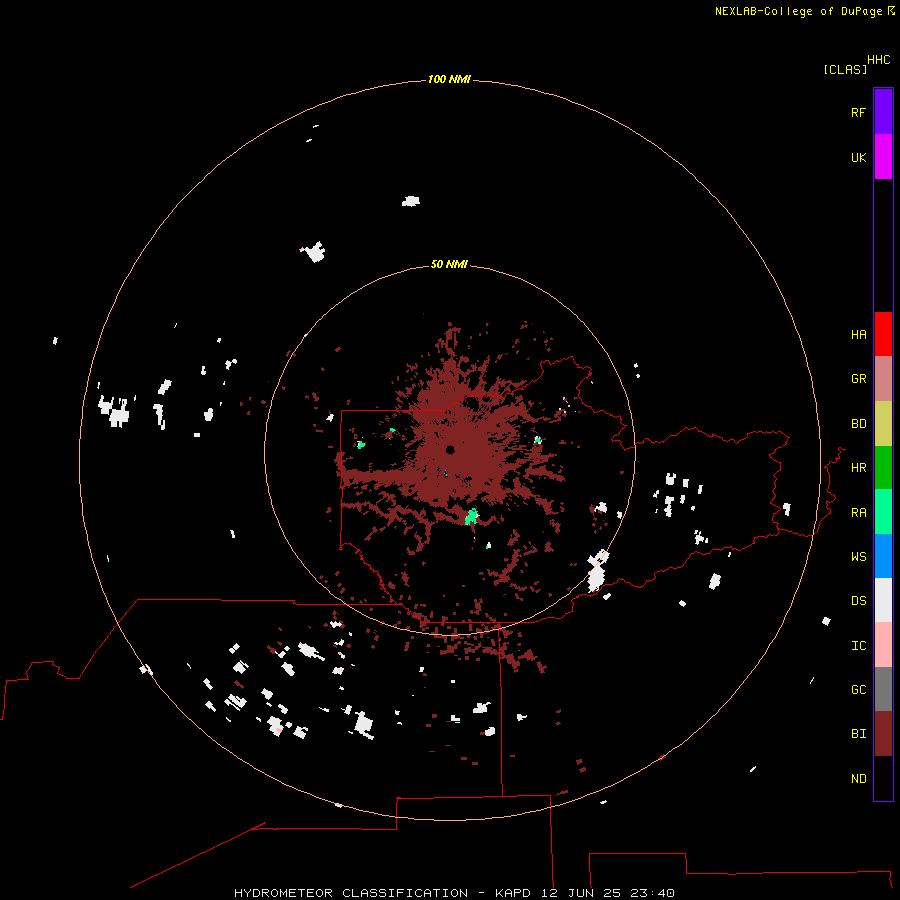Click the ND legend label

pyautogui.click(x=858, y=779)
